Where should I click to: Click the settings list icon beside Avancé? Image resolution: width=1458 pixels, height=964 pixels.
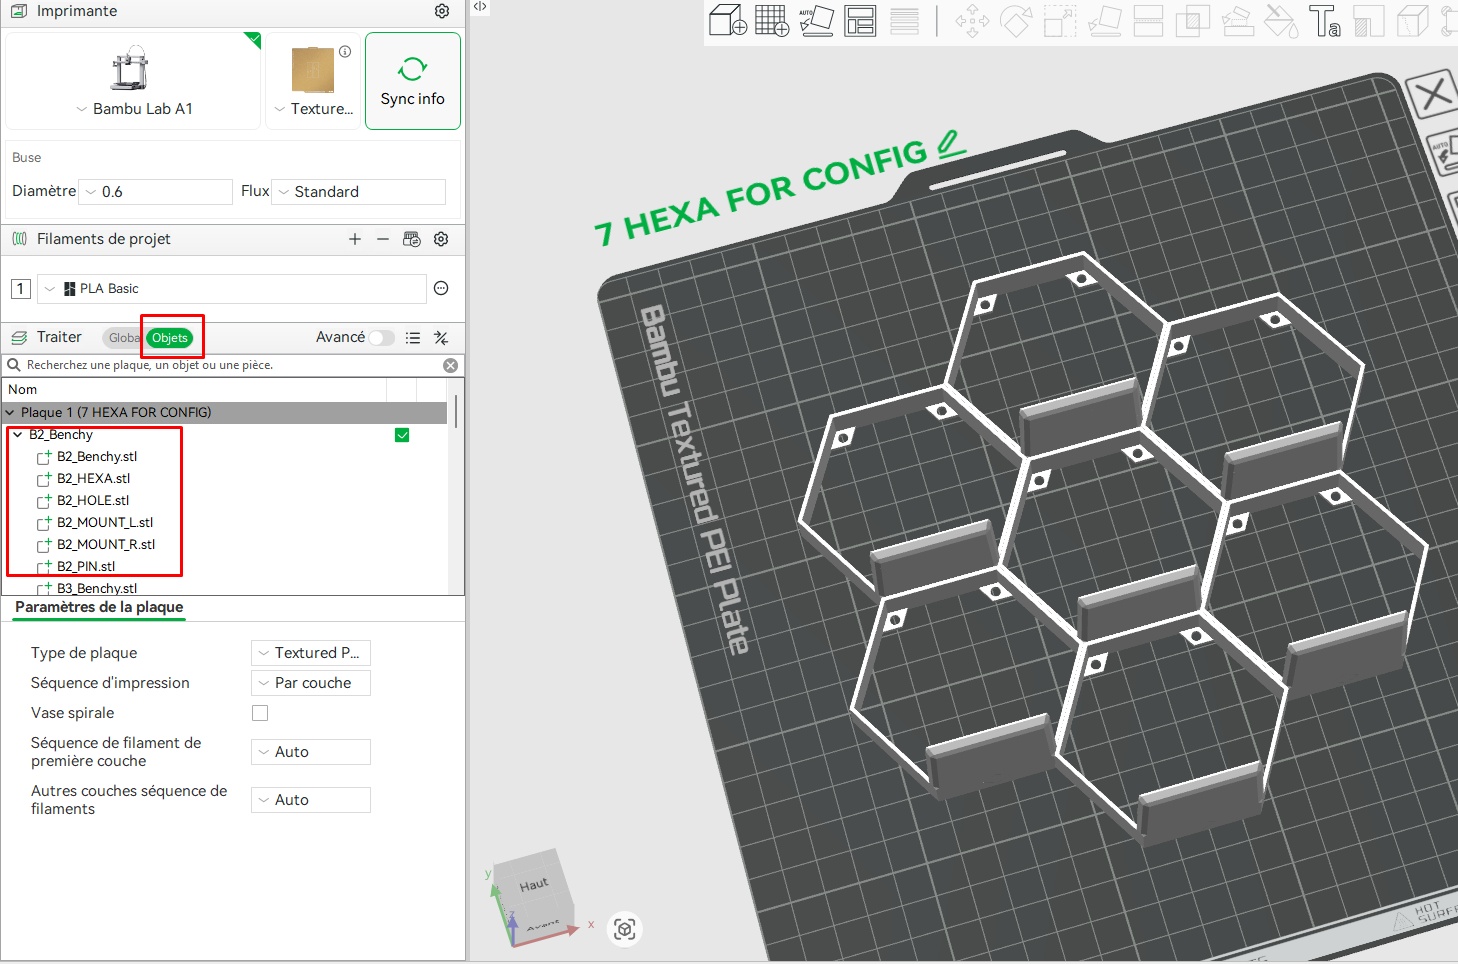[x=413, y=338]
